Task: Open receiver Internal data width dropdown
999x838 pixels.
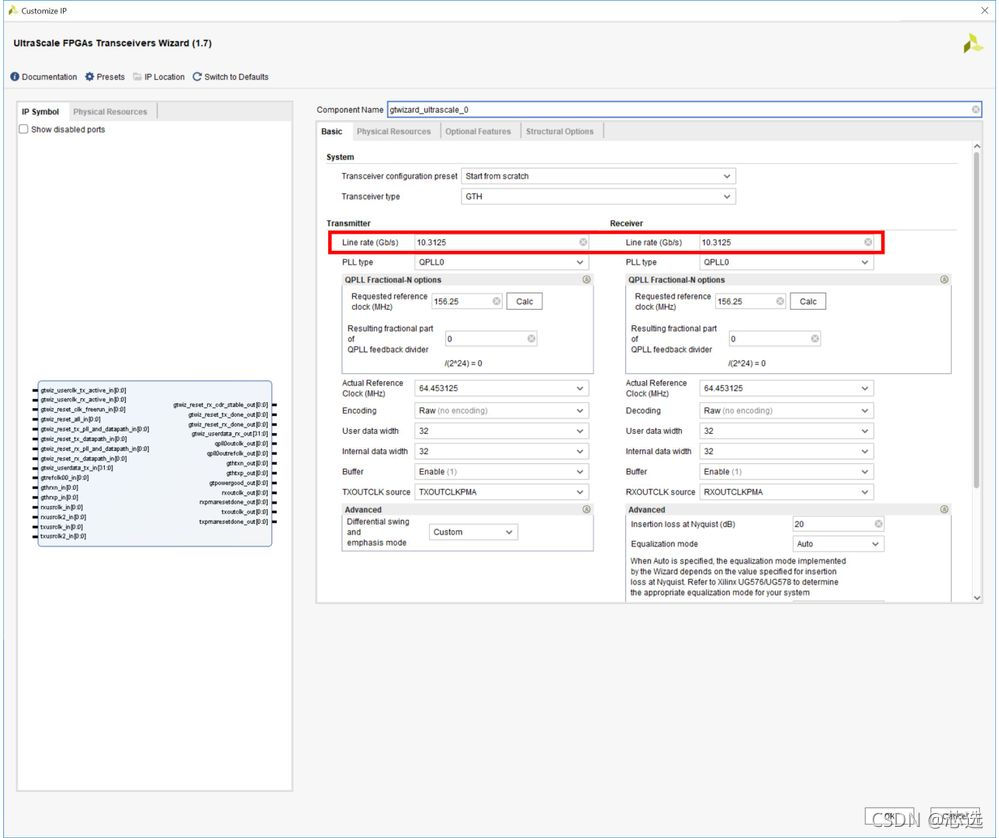Action: [786, 451]
